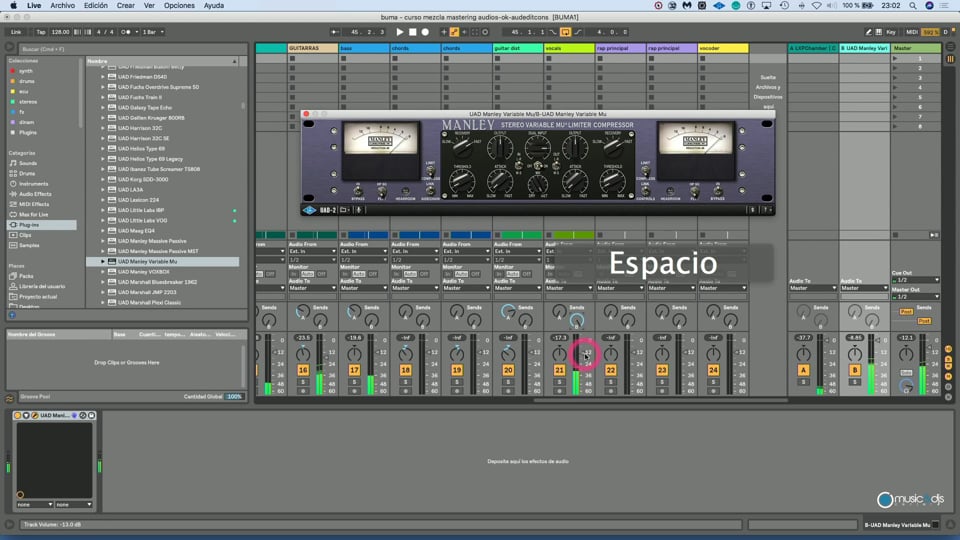Screen dimensions: 960x540
Task: Expand UAD Lexicon 224 entry
Action: 103,200
